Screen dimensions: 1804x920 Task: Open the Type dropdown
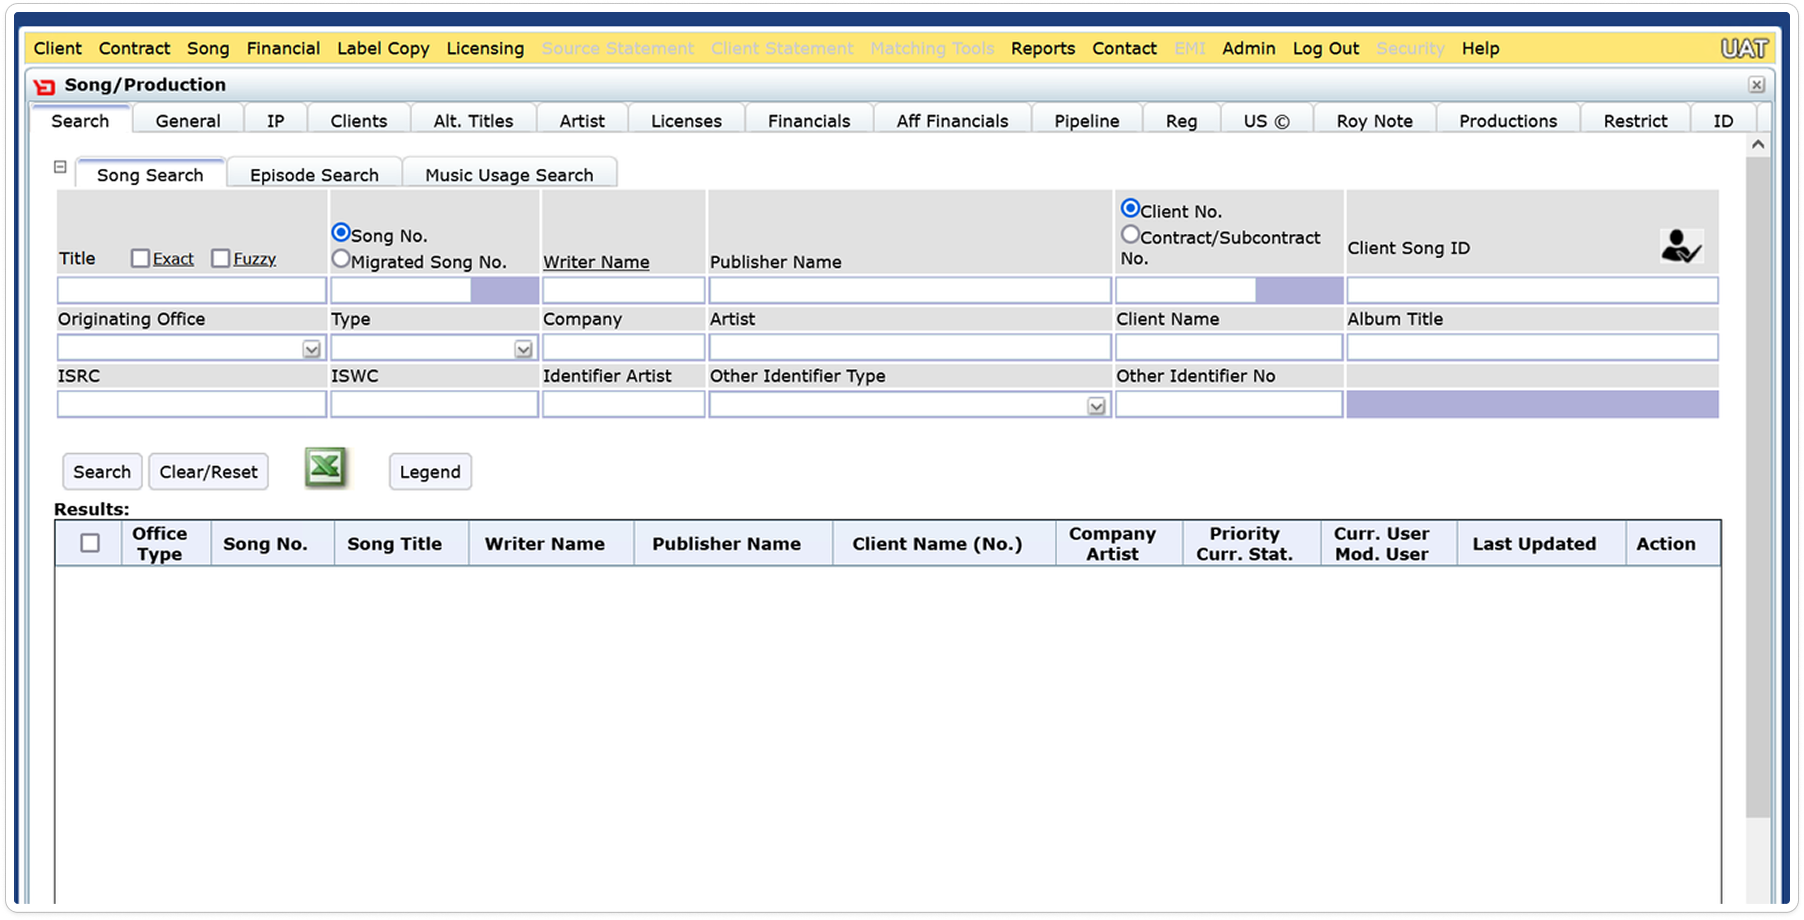[x=523, y=349]
